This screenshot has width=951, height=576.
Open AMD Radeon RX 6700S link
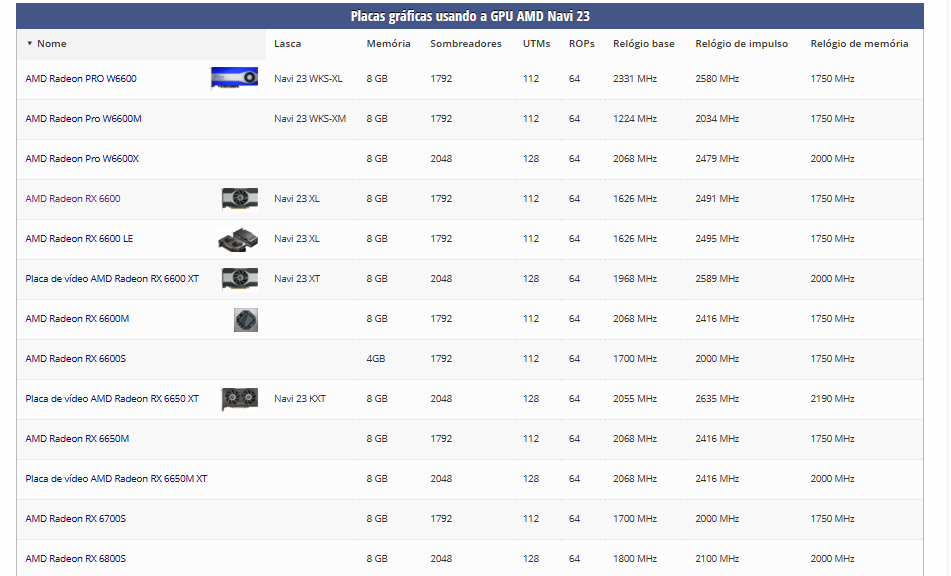coord(75,518)
